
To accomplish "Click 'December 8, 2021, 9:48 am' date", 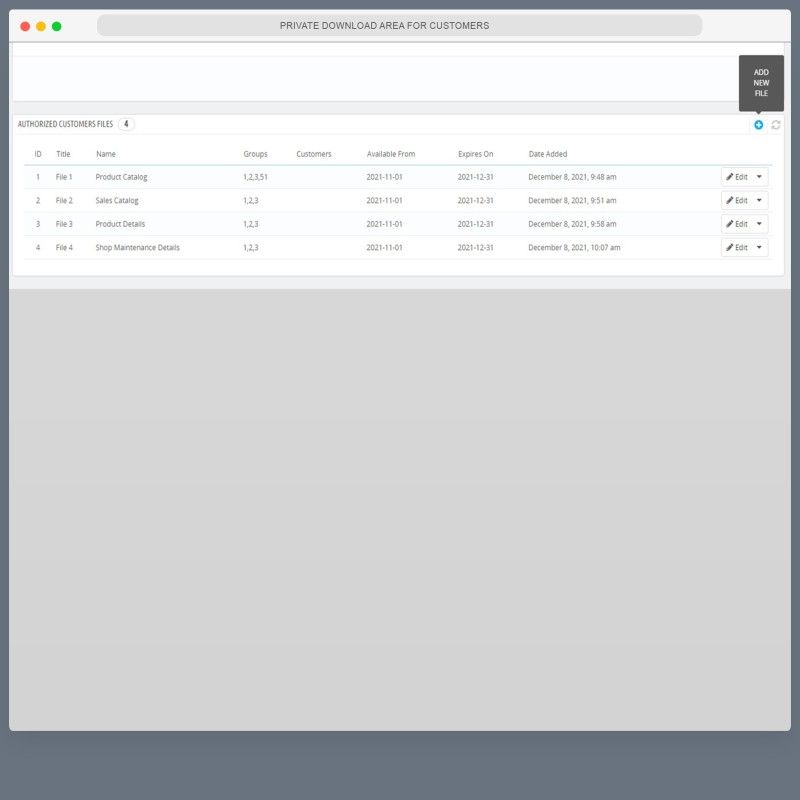I will (572, 177).
